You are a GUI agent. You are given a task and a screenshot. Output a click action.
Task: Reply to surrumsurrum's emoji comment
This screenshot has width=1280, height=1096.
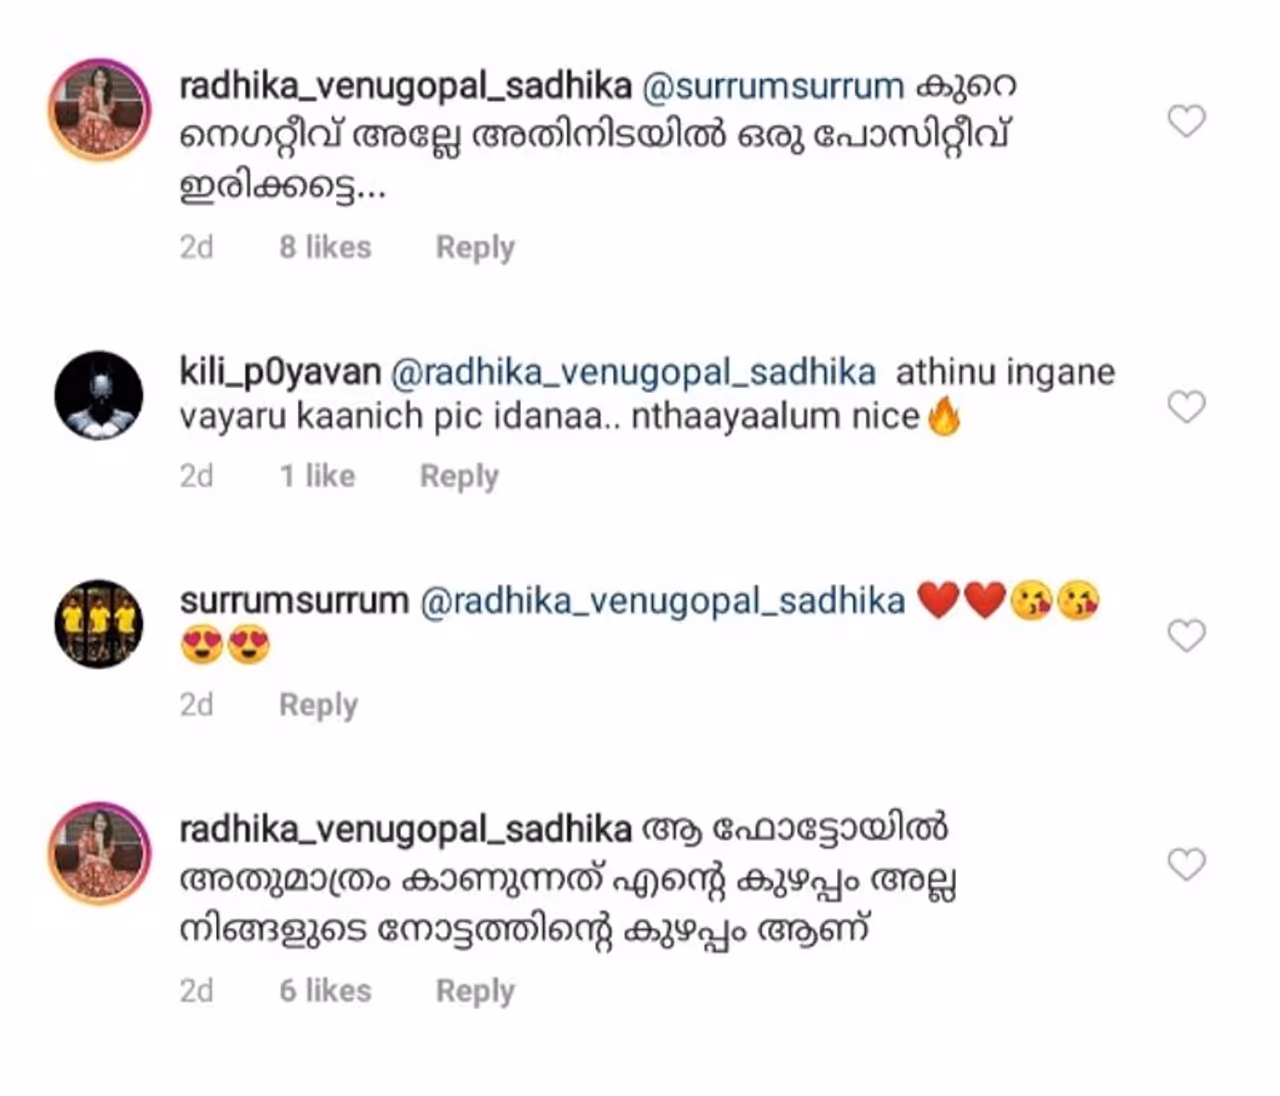click(x=318, y=705)
